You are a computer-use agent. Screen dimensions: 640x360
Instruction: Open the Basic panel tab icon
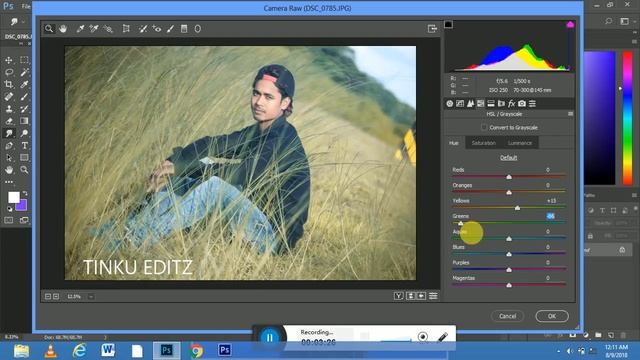pos(449,104)
